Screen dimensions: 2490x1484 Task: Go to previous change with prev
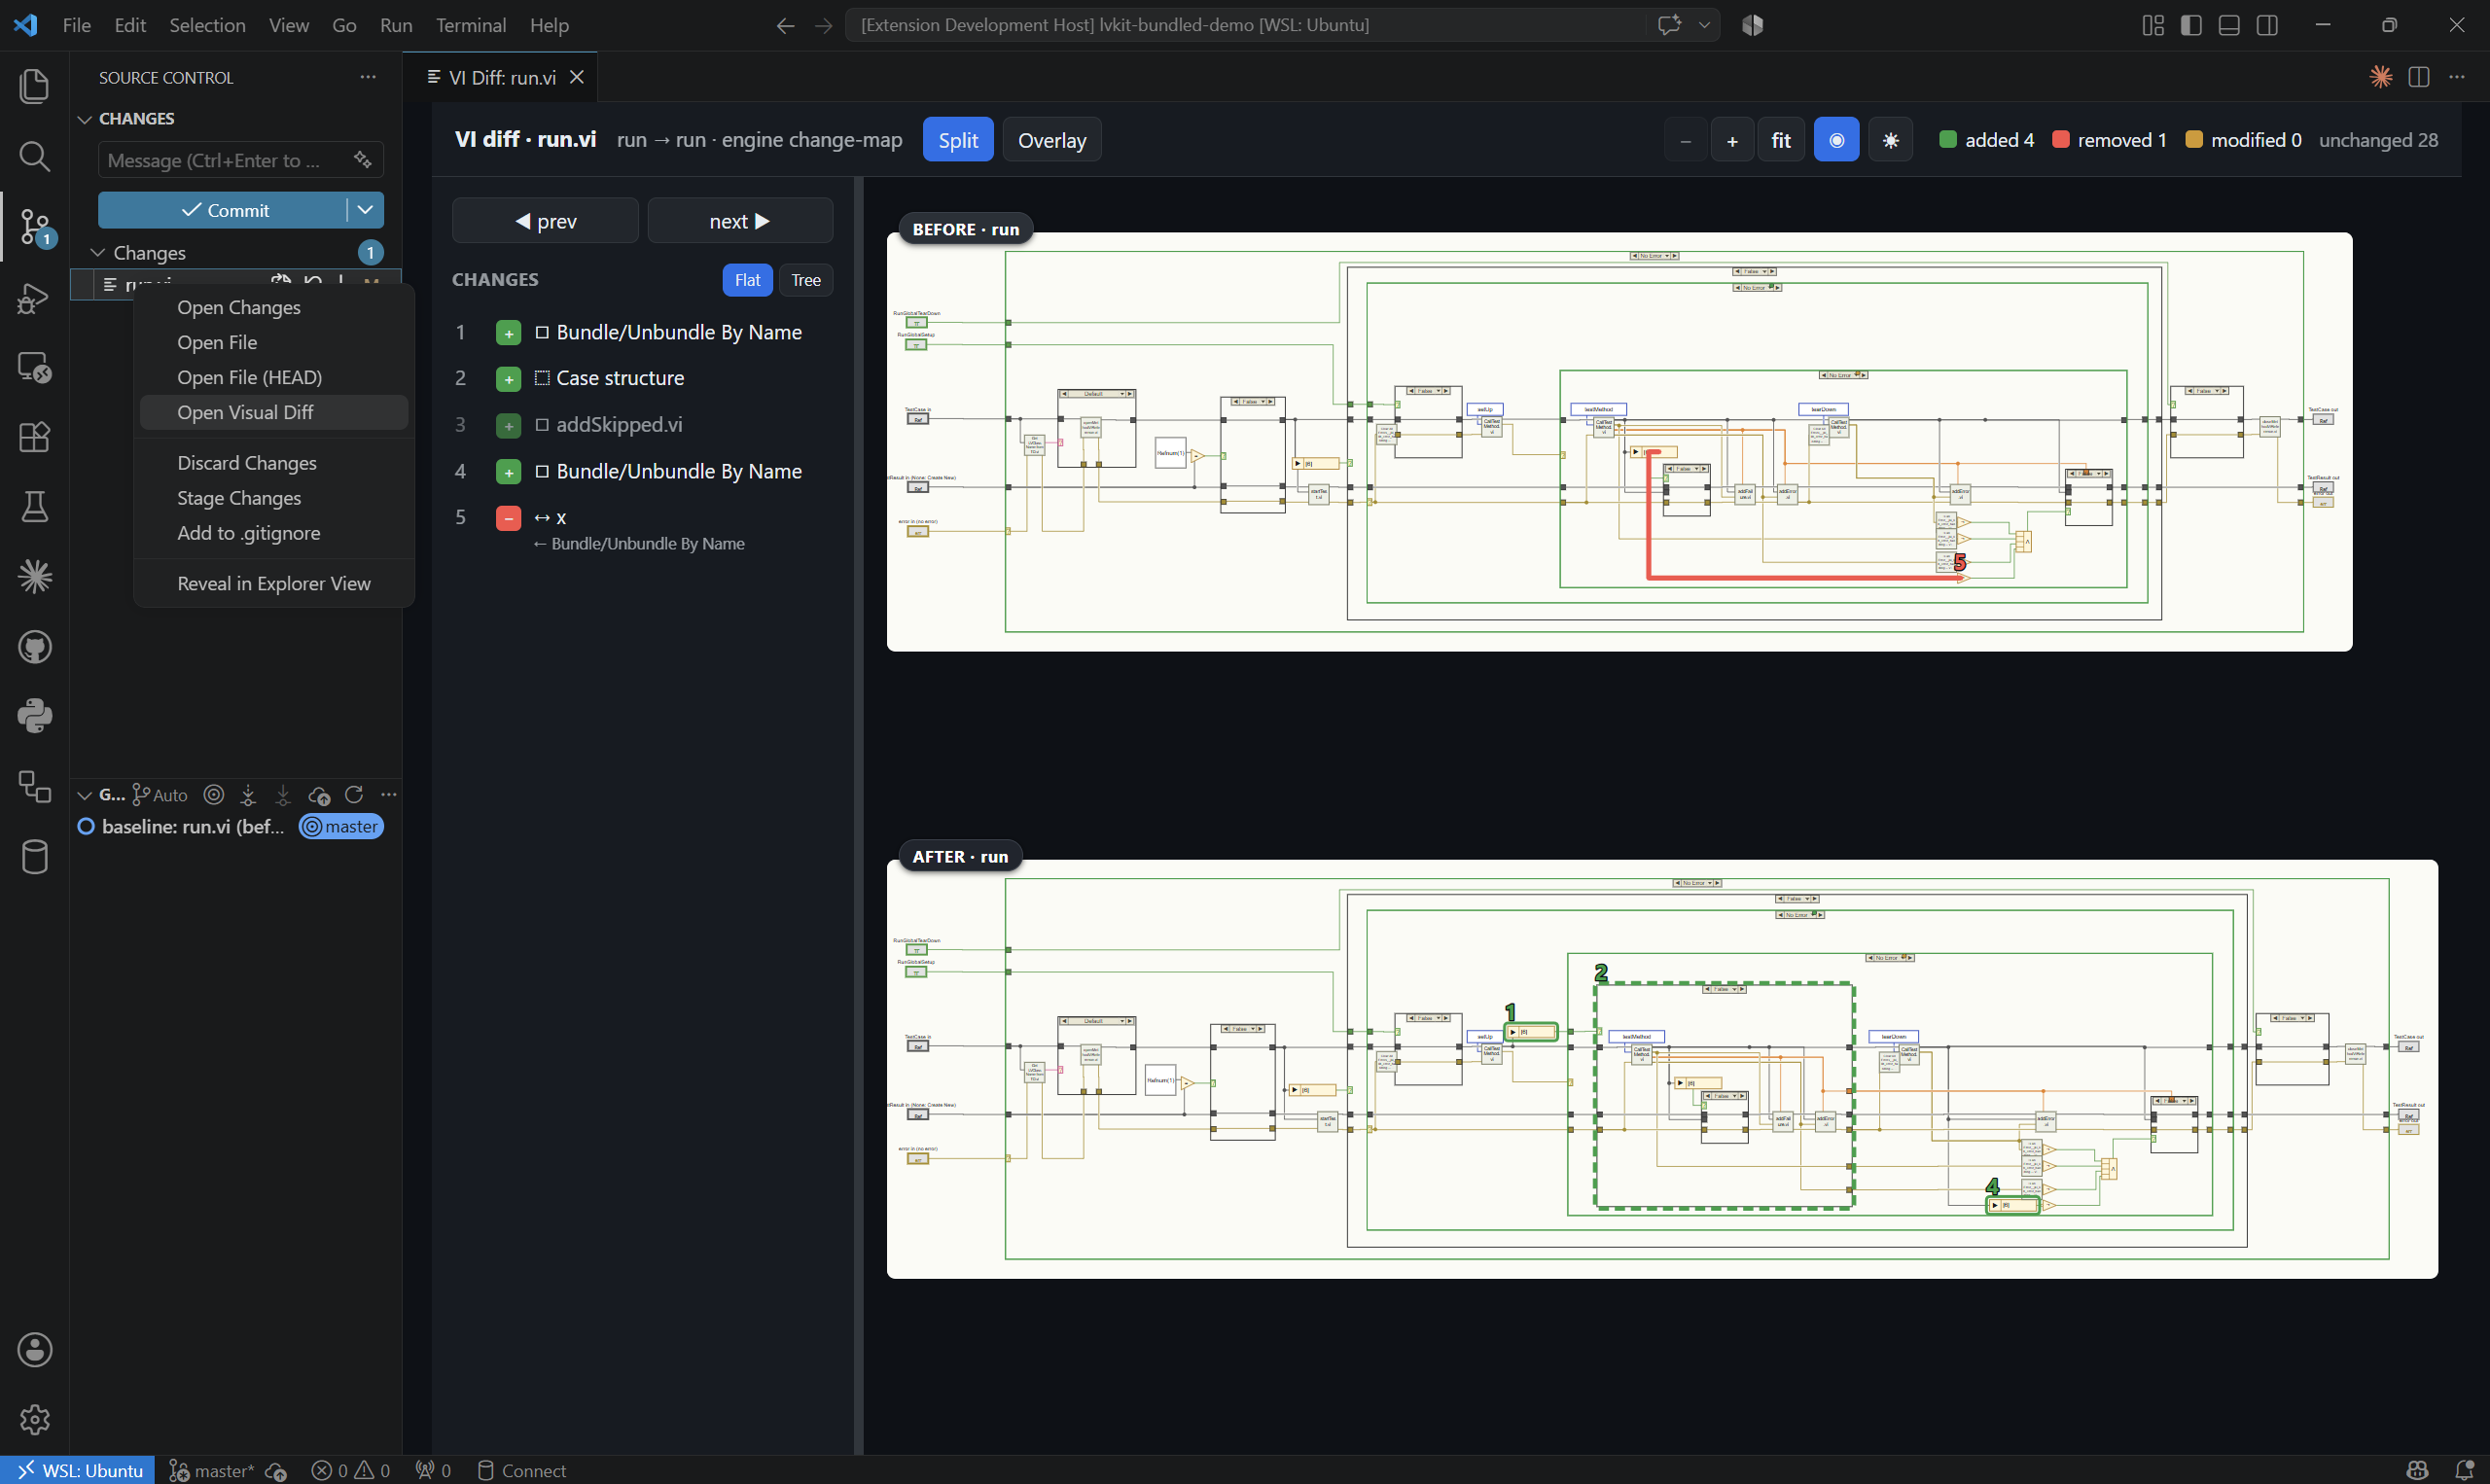(x=545, y=221)
